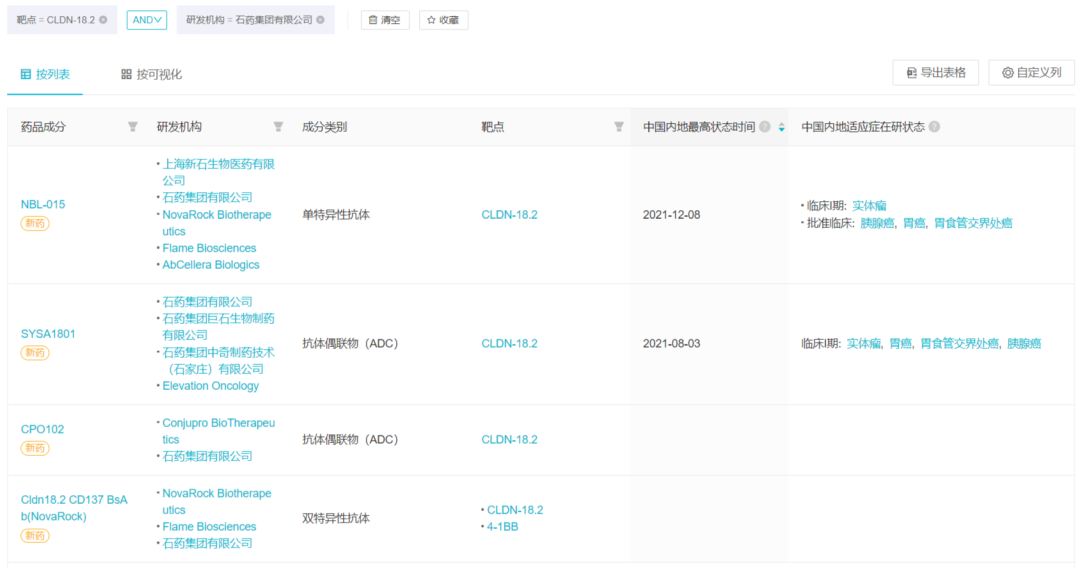Click the 清空 clear button
The height and width of the screenshot is (568, 1080).
click(385, 20)
